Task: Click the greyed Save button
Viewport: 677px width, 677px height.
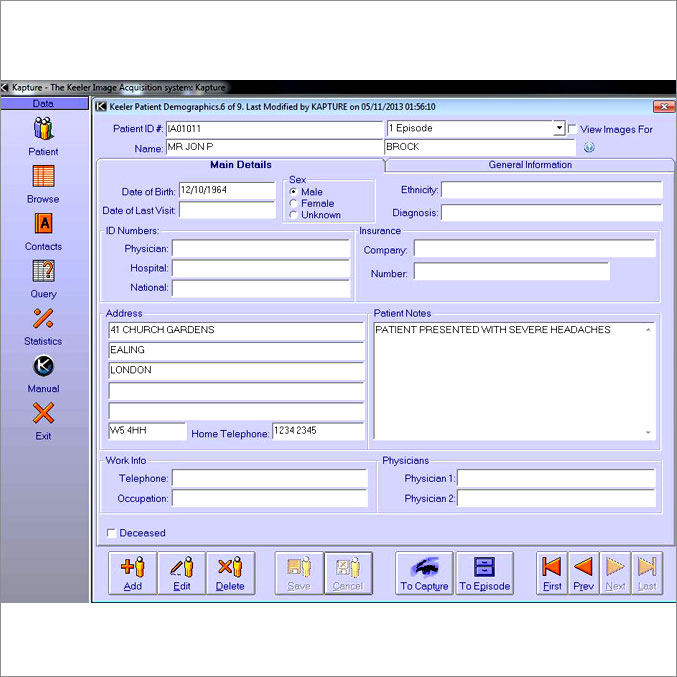Action: click(x=299, y=573)
